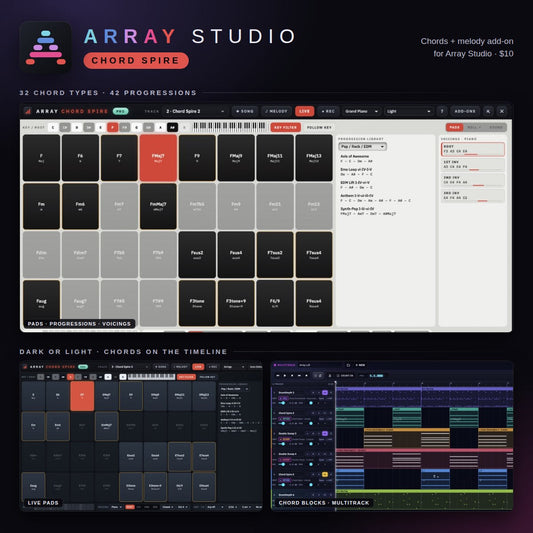Viewport: 533px width, 533px height.
Task: Click the large Array Studio app icon
Action: point(46,47)
